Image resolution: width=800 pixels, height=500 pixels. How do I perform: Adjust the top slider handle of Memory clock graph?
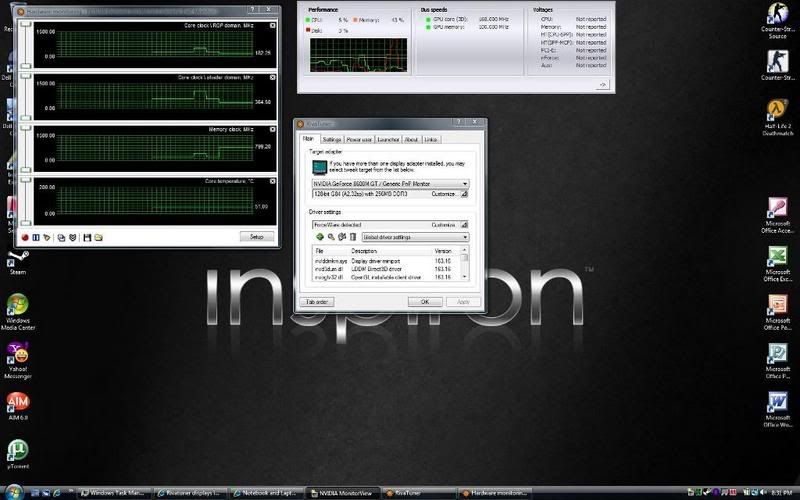pyautogui.click(x=26, y=128)
